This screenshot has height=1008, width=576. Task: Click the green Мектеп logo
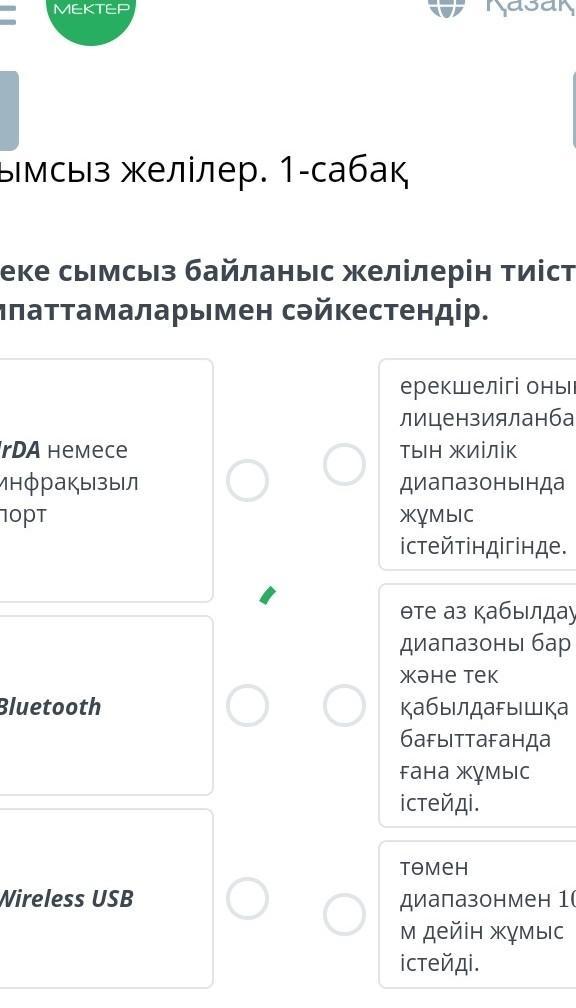(x=91, y=16)
